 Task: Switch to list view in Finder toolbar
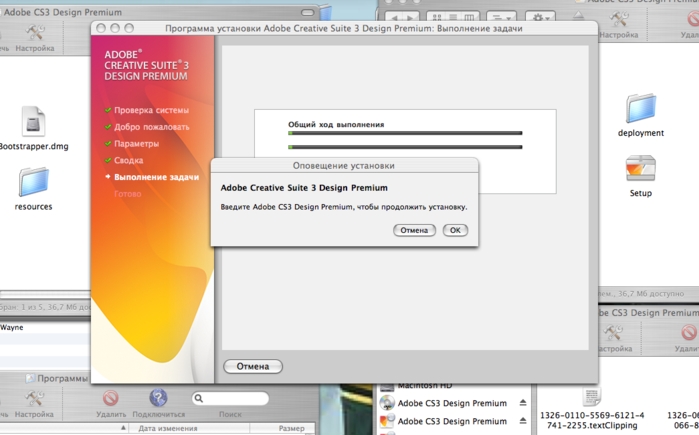tap(453, 18)
